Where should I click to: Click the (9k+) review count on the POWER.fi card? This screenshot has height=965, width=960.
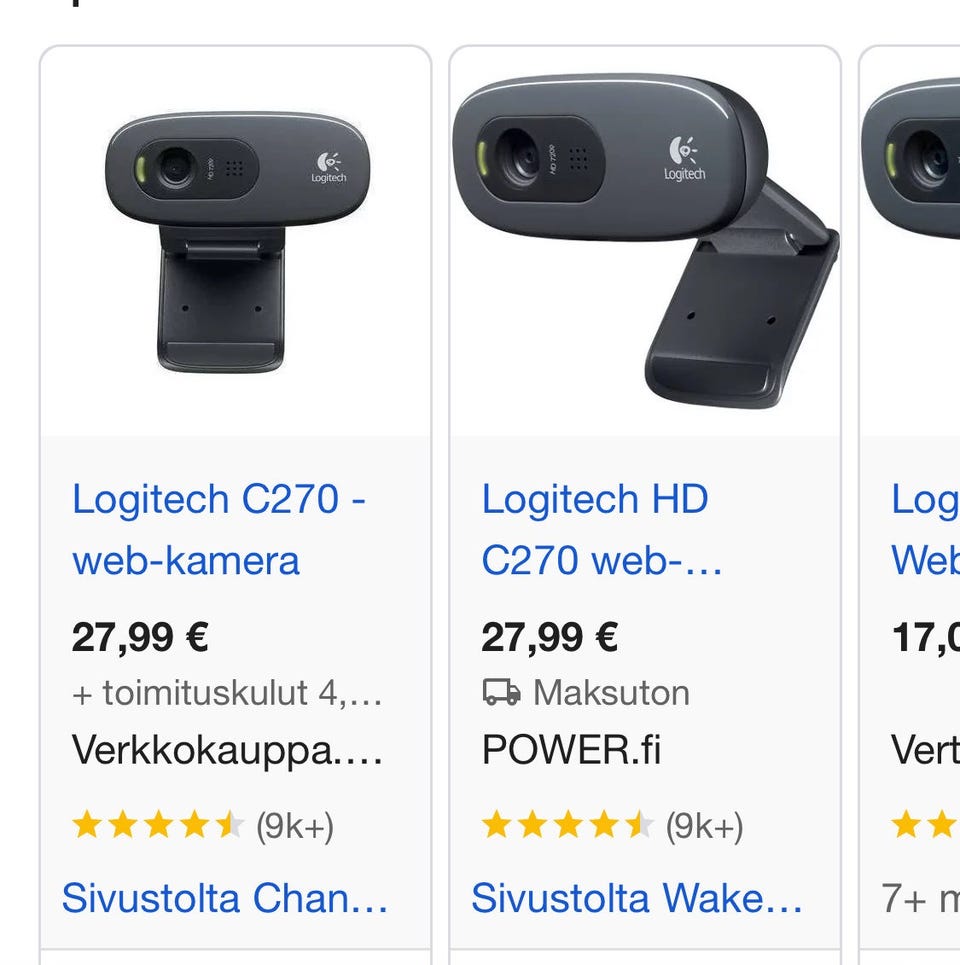(x=705, y=826)
